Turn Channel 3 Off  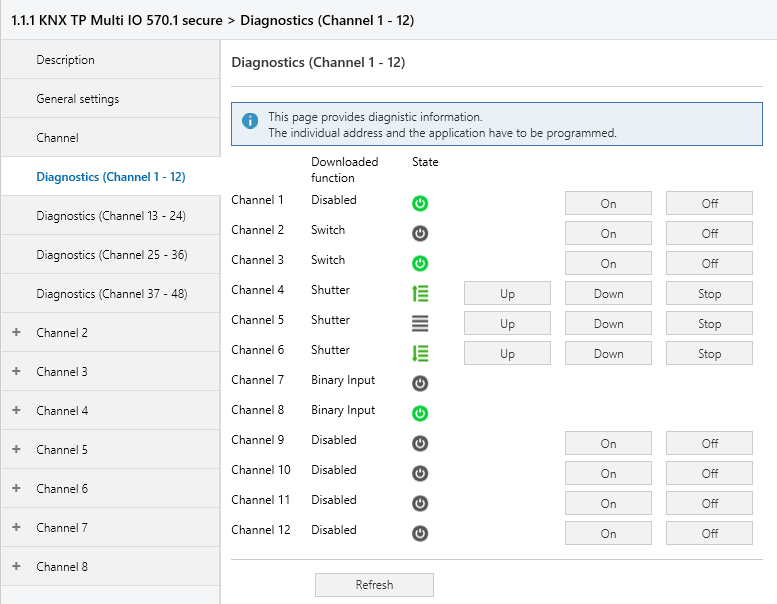(x=709, y=263)
